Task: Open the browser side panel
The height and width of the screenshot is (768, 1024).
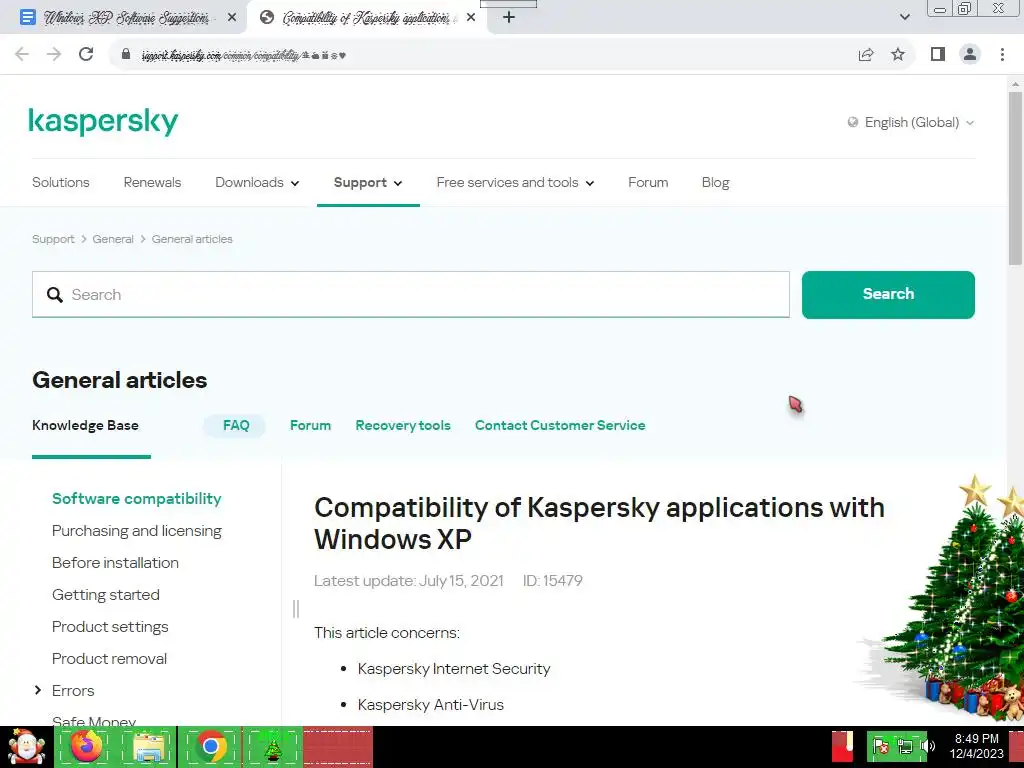Action: [938, 54]
